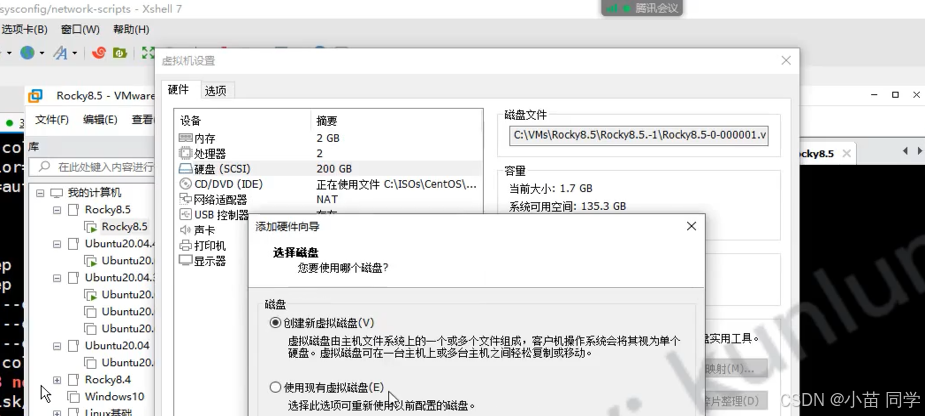
Task: Open the font 'A' icon in Xshell toolbar
Action: pyautogui.click(x=60, y=53)
